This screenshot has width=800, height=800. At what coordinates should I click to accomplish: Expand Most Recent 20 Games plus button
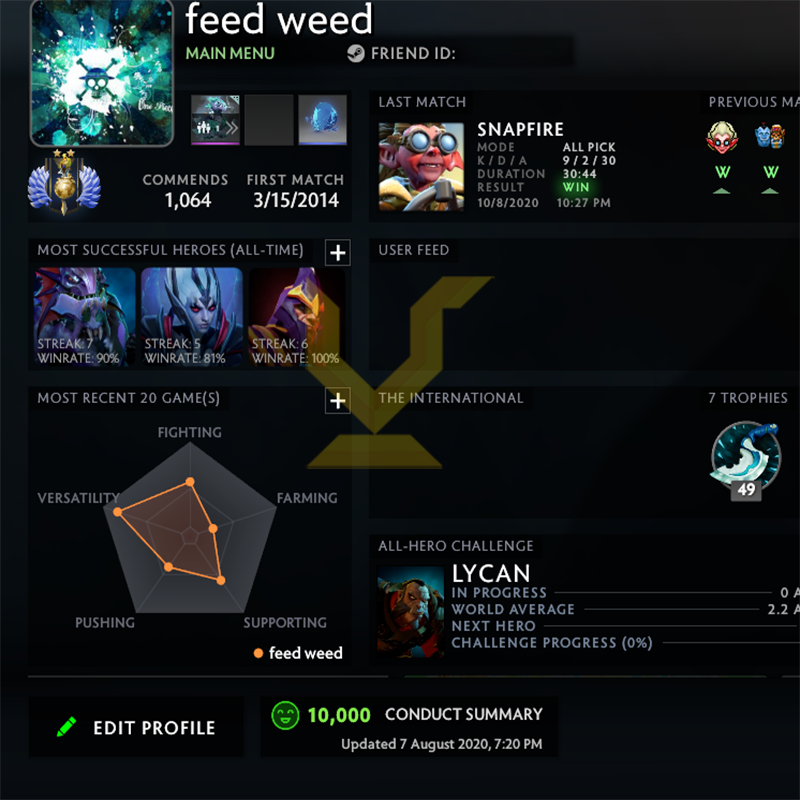(x=338, y=401)
